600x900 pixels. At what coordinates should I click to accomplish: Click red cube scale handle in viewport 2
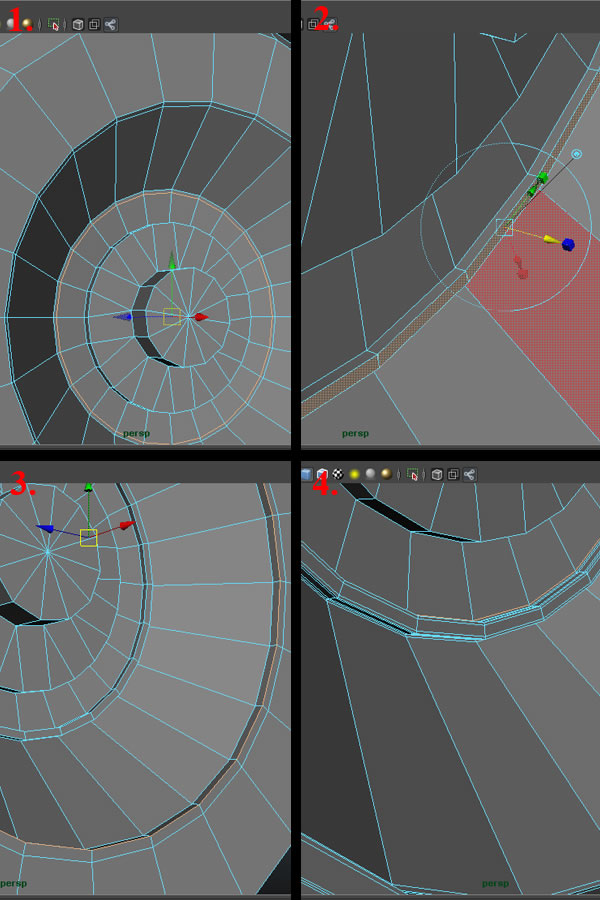522,273
